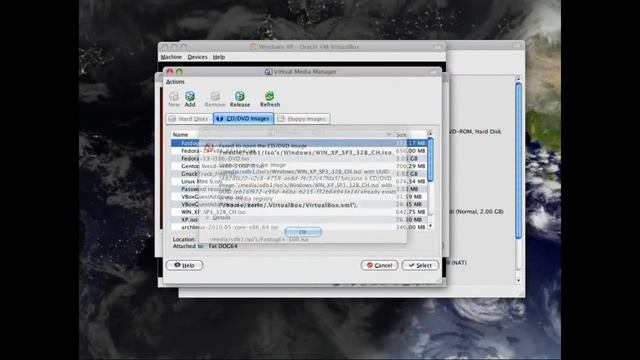Screen dimensions: 640x360
Task: Switch to the Floppy Images tab
Action: coord(302,119)
